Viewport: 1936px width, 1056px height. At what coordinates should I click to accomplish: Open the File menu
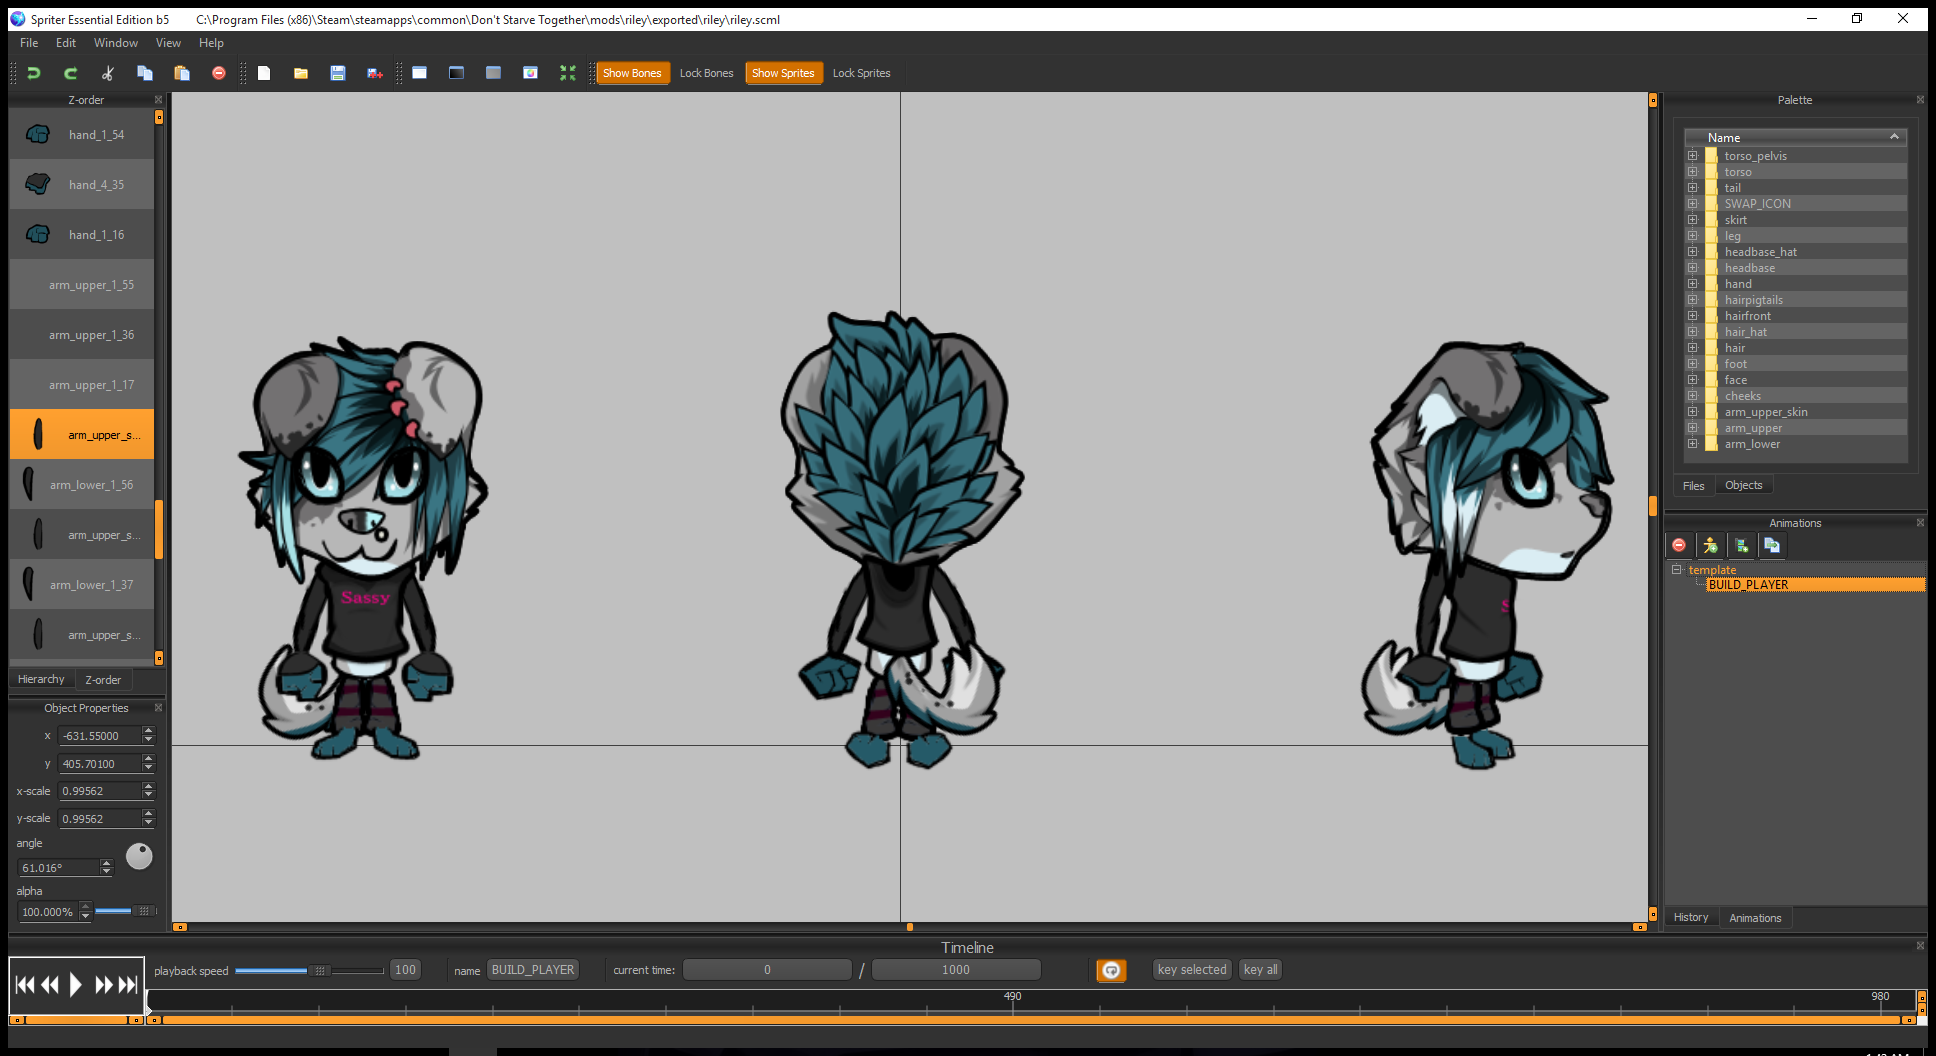point(29,43)
